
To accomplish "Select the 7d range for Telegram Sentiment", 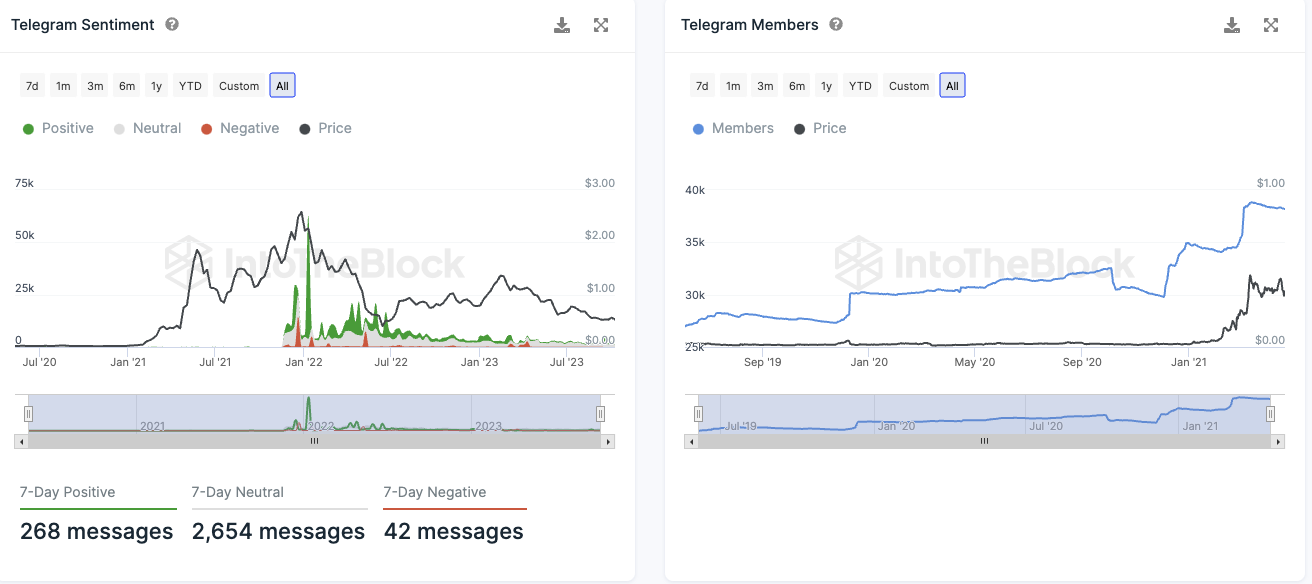I will point(32,86).
